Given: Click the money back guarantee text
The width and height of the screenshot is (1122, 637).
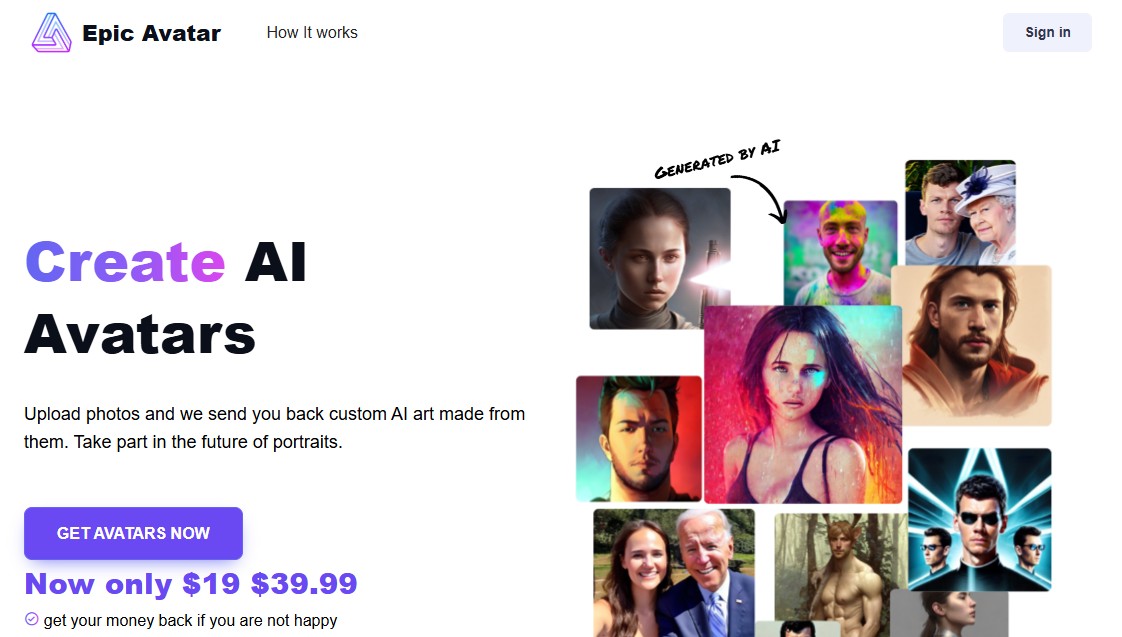Looking at the screenshot, I should click(x=190, y=621).
